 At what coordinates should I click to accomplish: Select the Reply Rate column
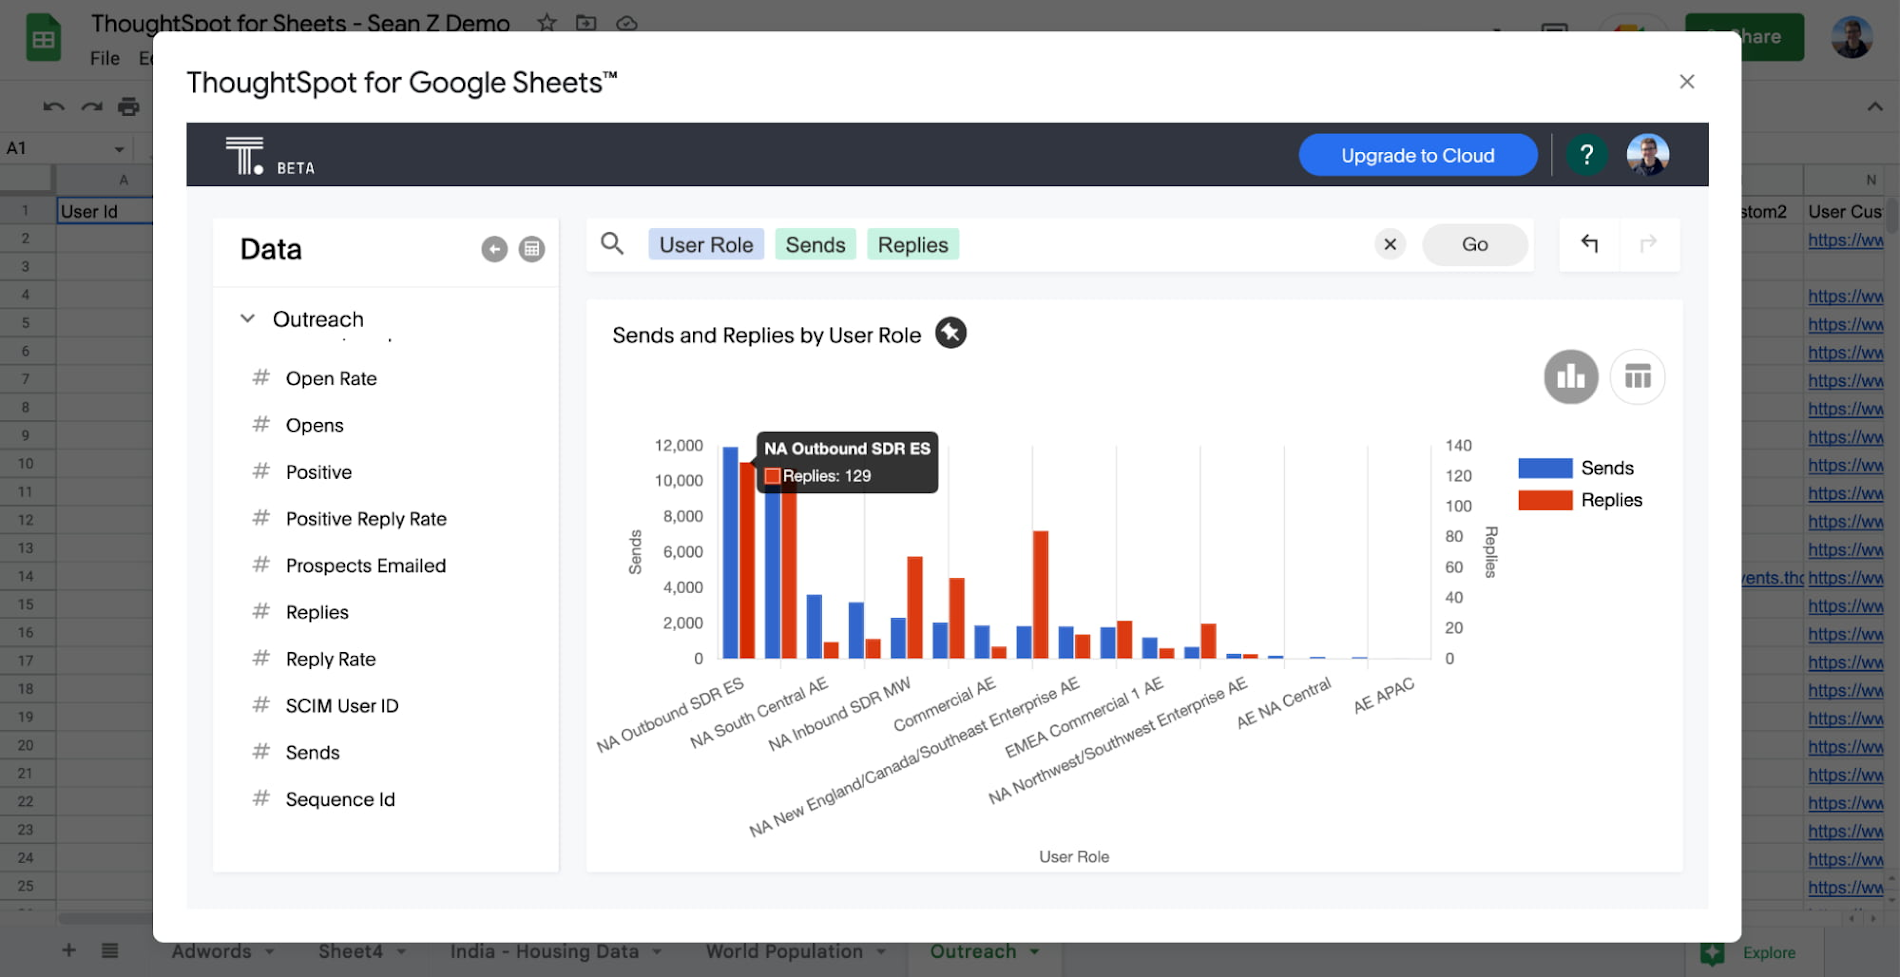330,659
